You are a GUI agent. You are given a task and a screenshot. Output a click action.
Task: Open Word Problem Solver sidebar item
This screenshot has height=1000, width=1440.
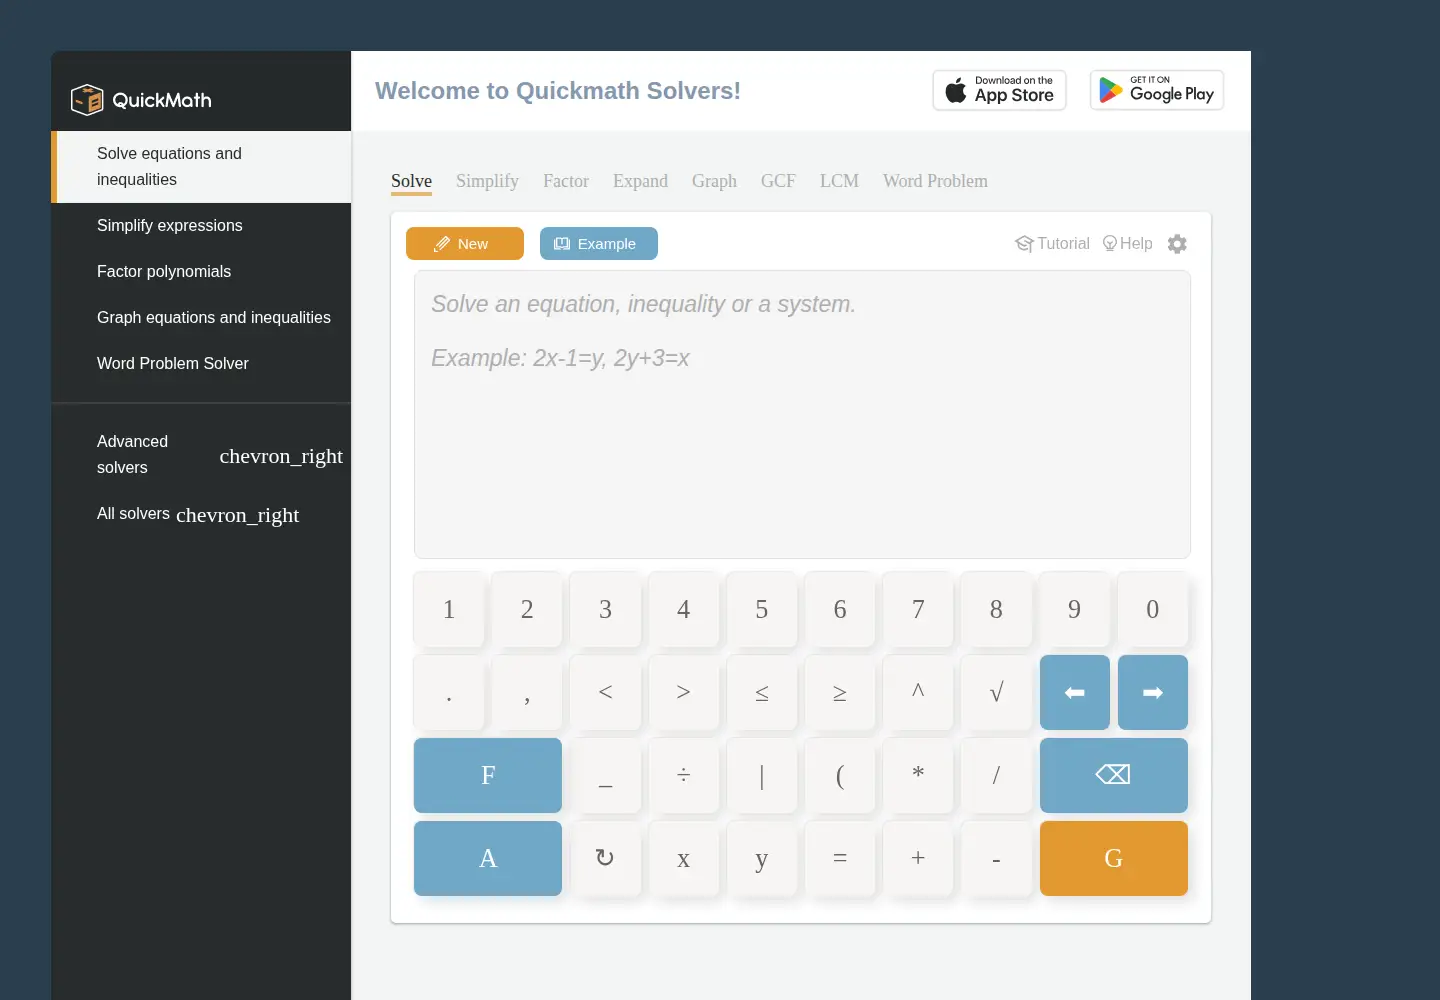[201, 364]
